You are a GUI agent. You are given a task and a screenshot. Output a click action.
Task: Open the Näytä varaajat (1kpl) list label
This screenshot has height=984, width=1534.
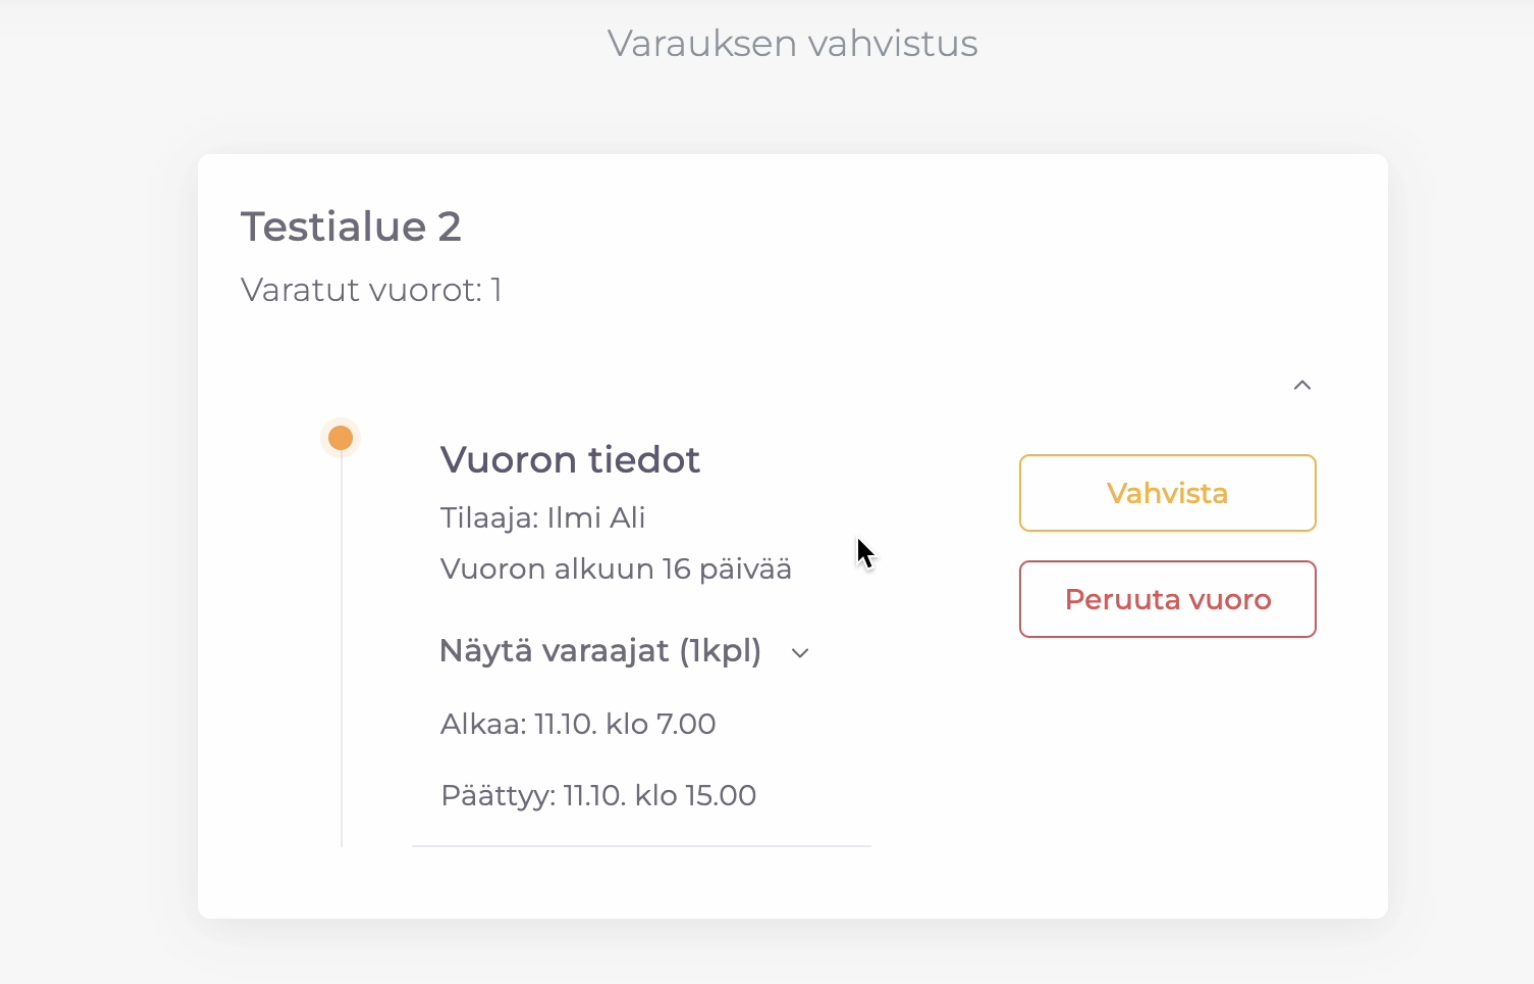click(x=600, y=651)
